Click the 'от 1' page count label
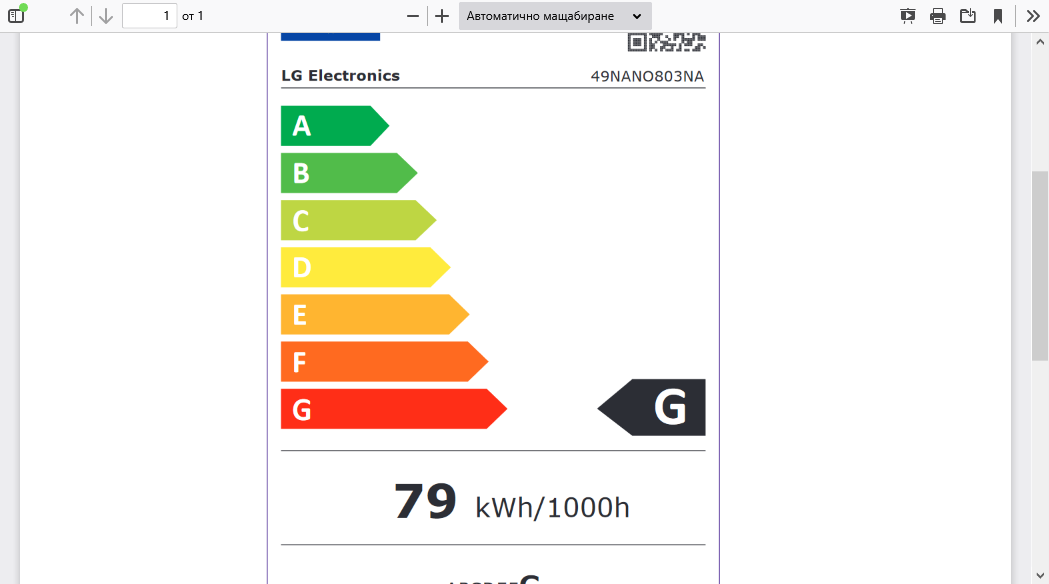Screen dimensions: 1049x584 coord(193,16)
